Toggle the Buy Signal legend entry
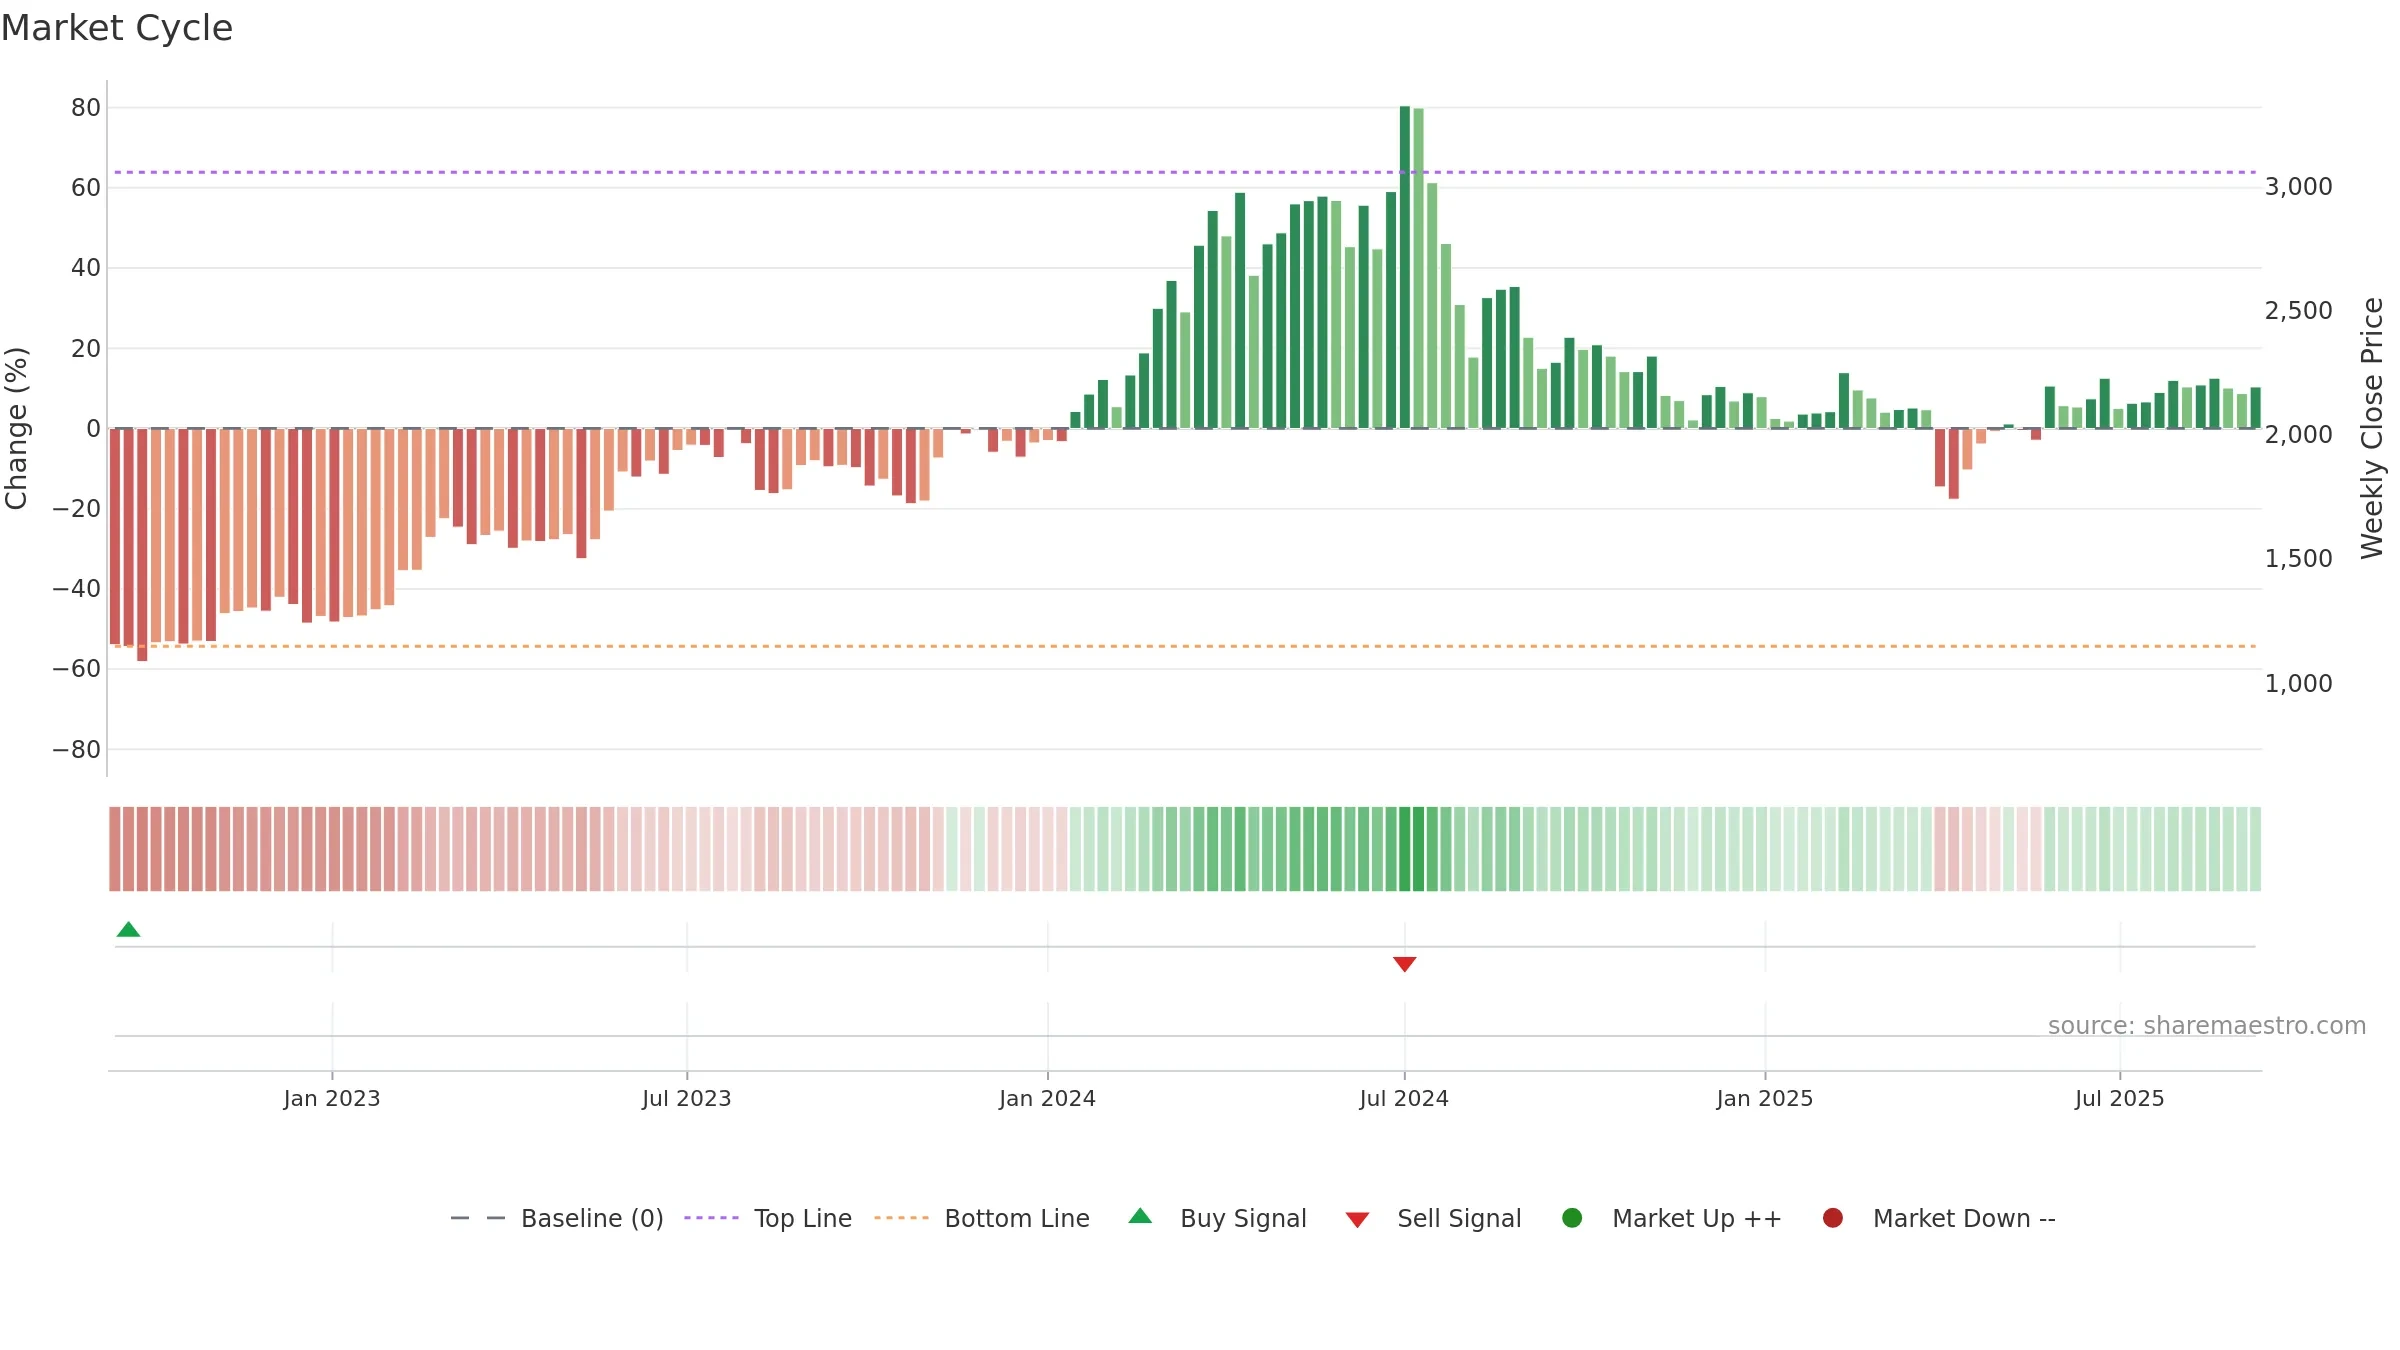Image resolution: width=2400 pixels, height=1350 pixels. [x=1217, y=1218]
